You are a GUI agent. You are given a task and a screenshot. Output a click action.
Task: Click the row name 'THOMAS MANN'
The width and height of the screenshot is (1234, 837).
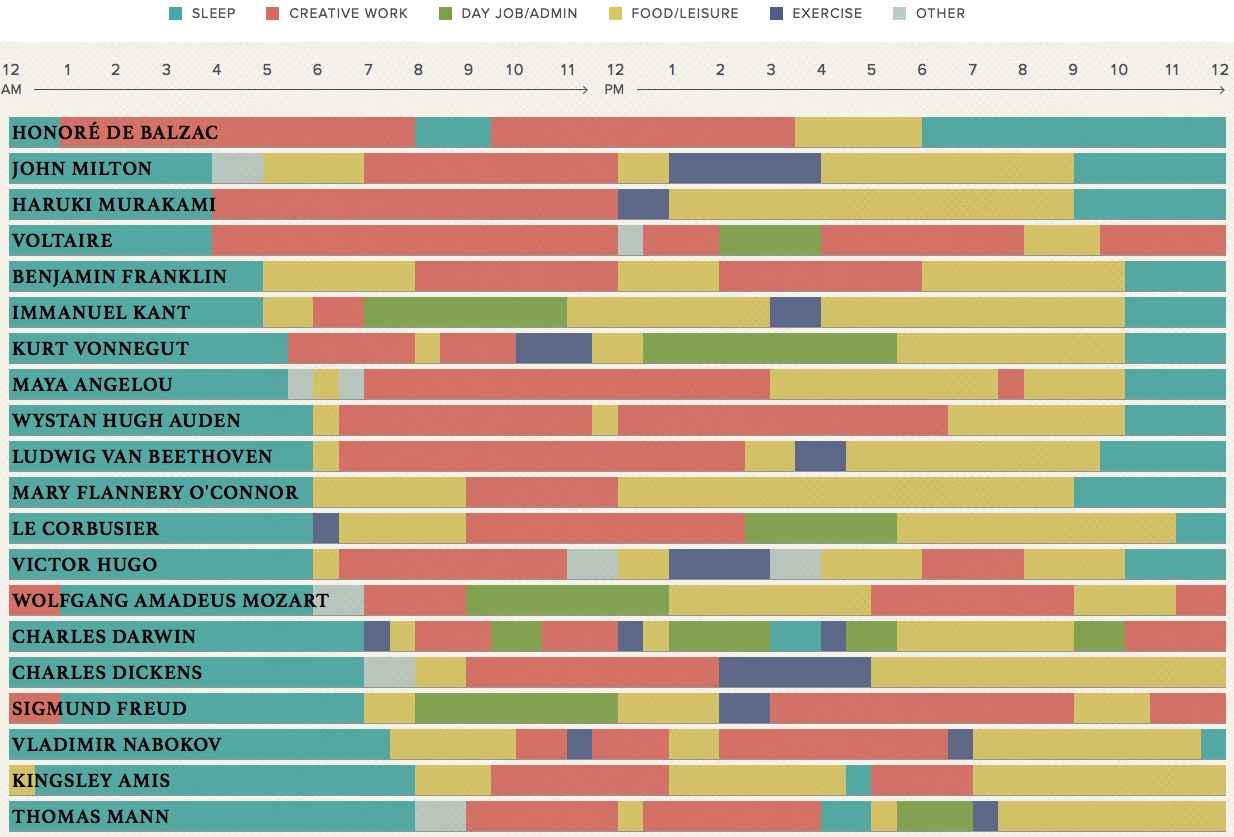click(90, 816)
